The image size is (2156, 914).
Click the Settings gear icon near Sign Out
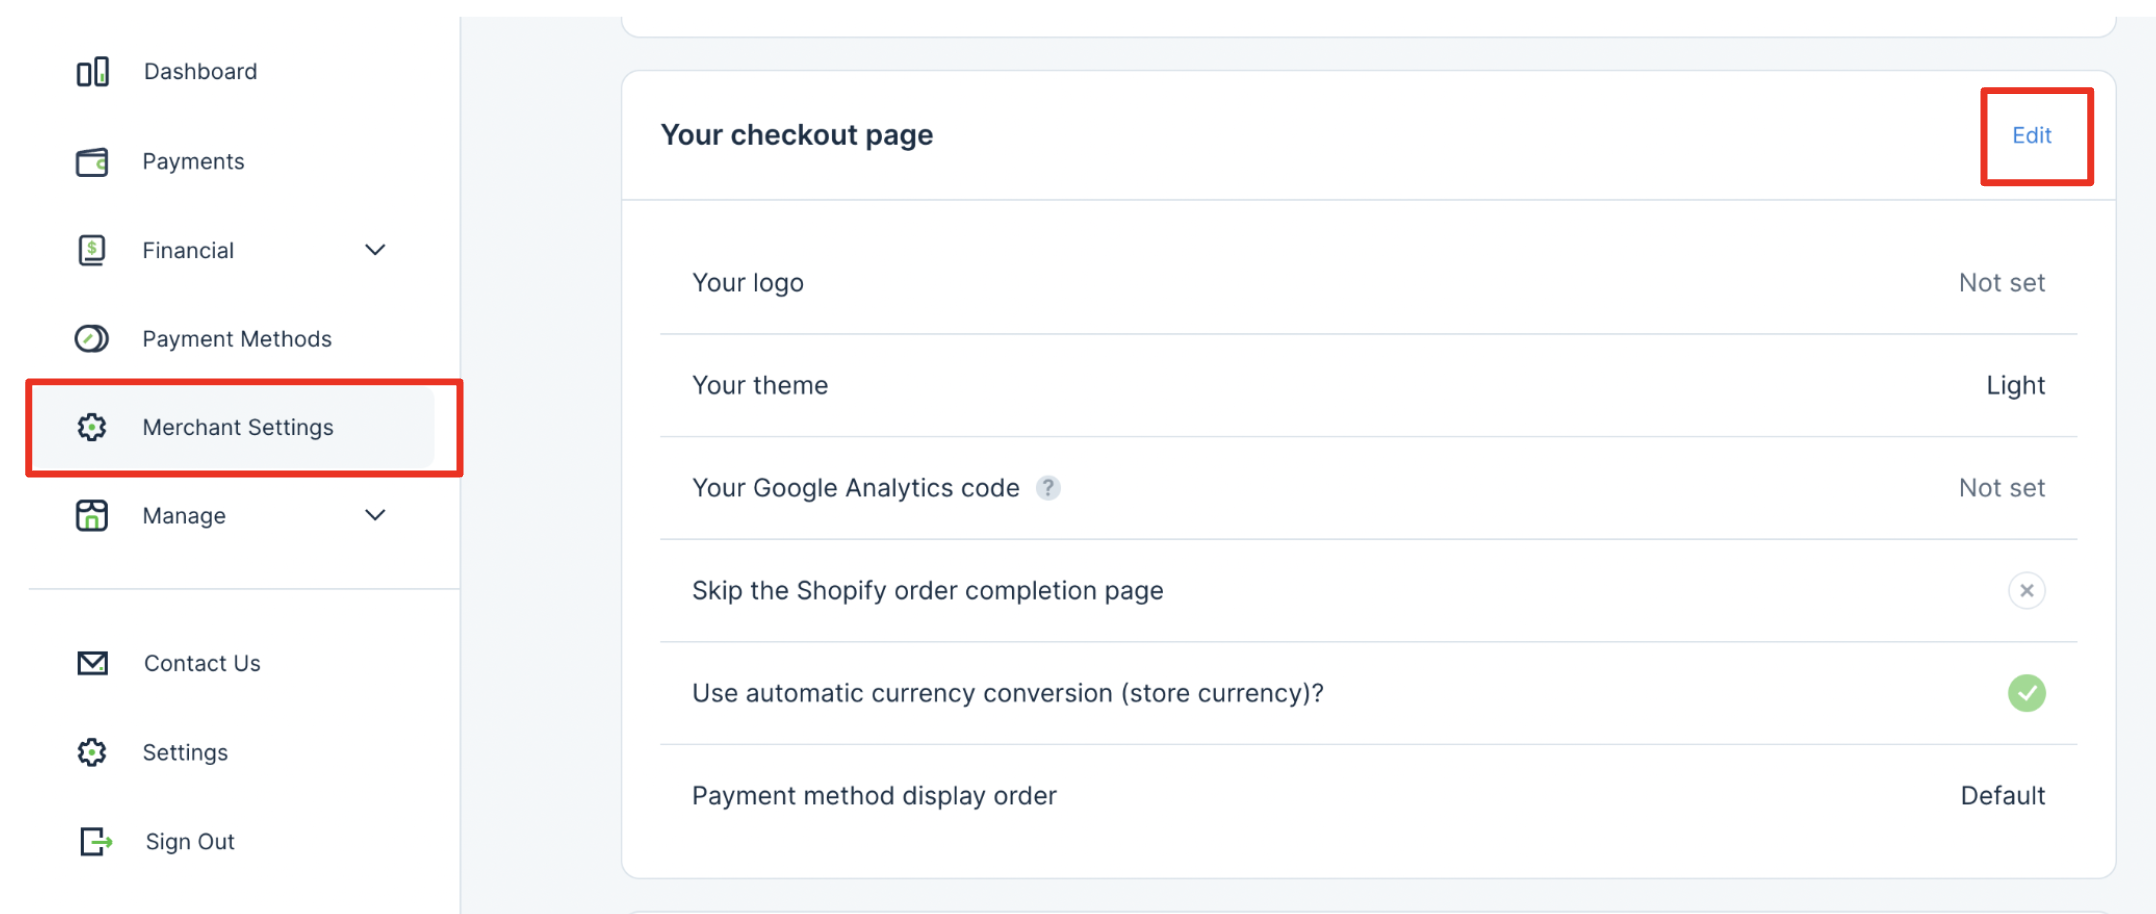point(92,752)
